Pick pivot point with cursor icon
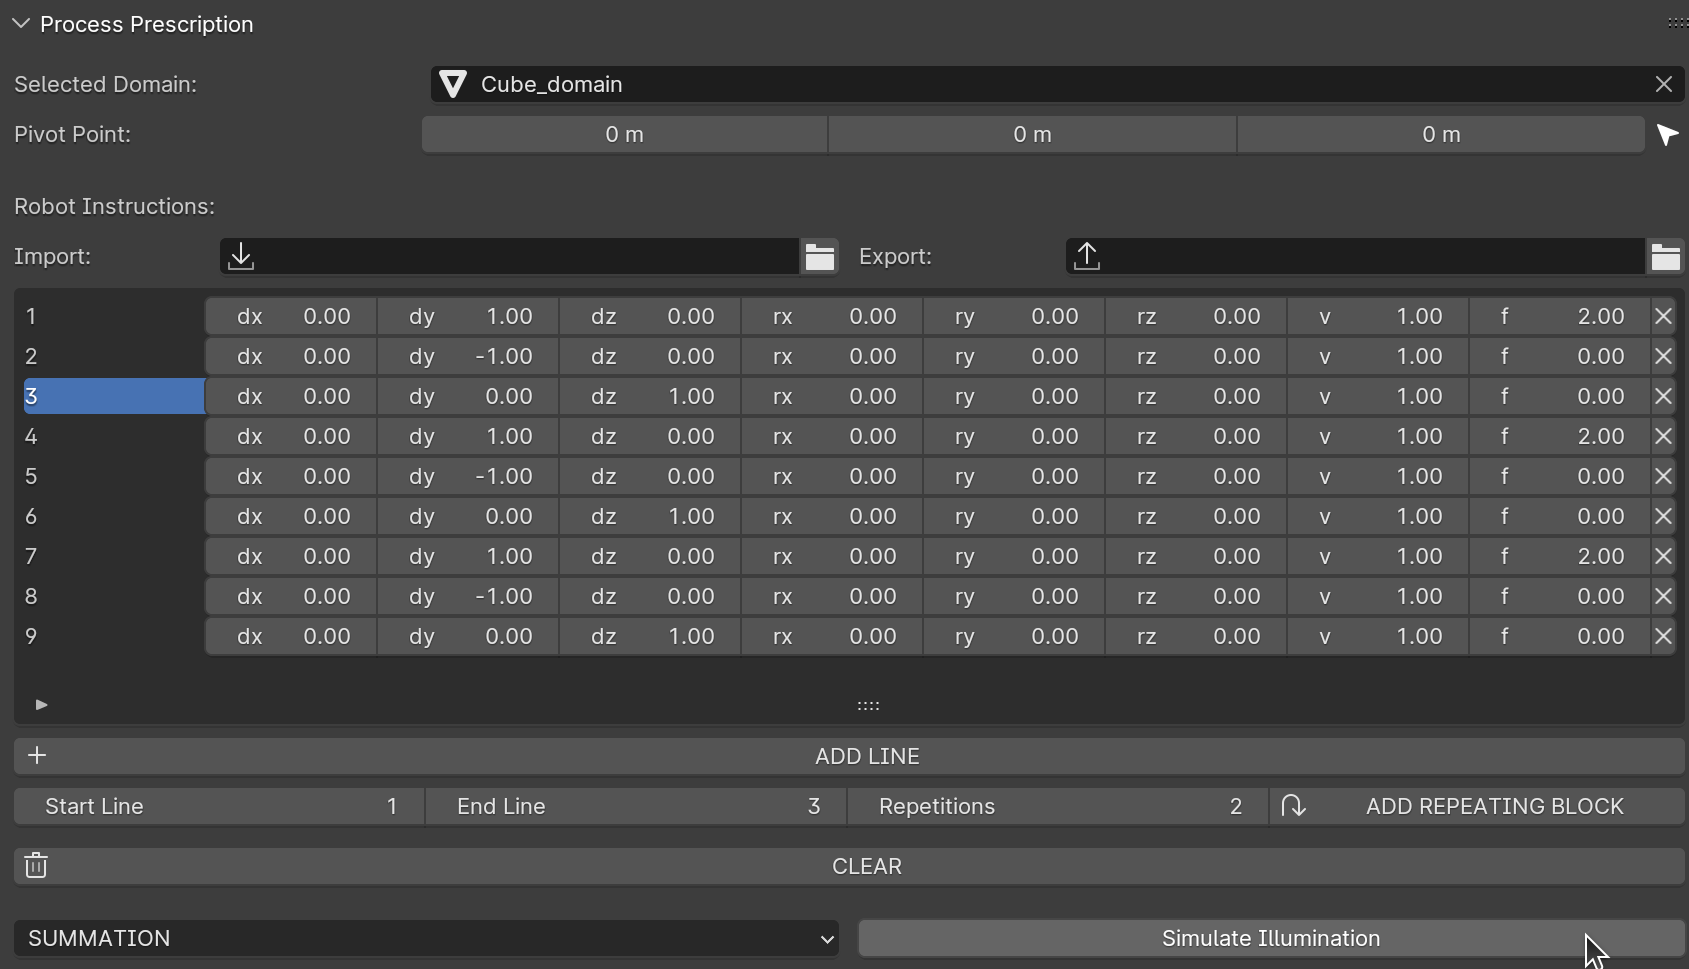This screenshot has height=969, width=1689. click(x=1667, y=135)
